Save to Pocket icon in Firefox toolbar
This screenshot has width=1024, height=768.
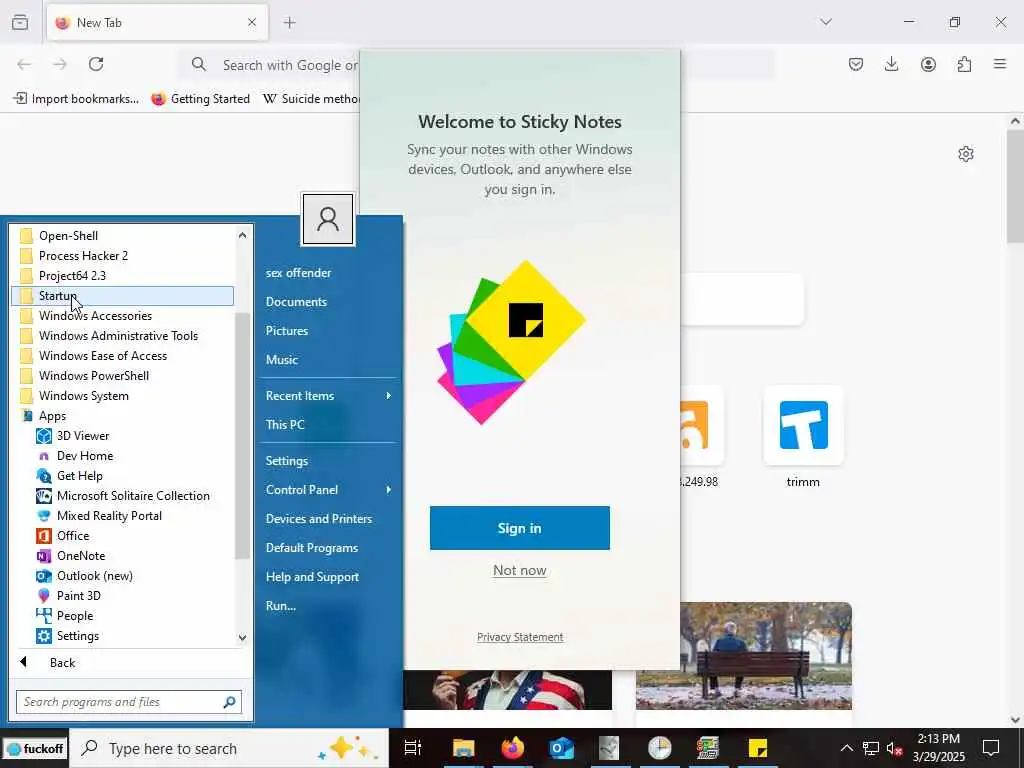(856, 64)
